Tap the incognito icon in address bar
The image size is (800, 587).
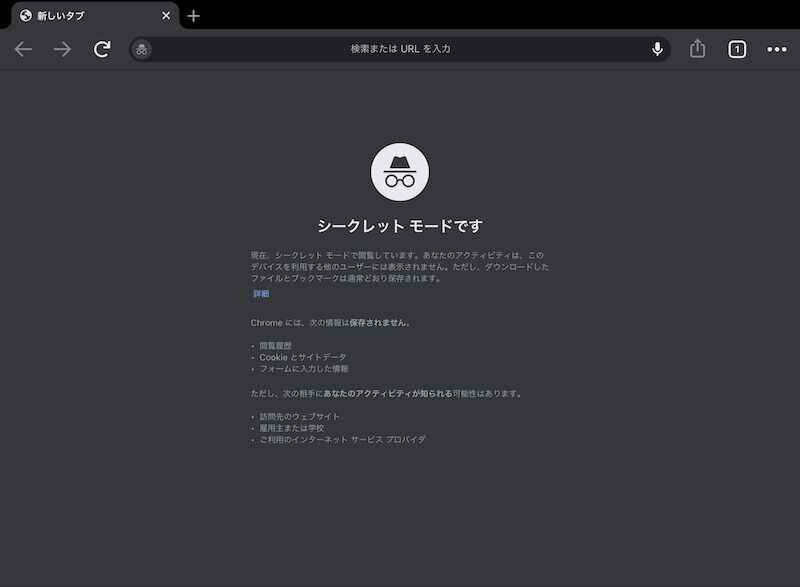tap(142, 49)
